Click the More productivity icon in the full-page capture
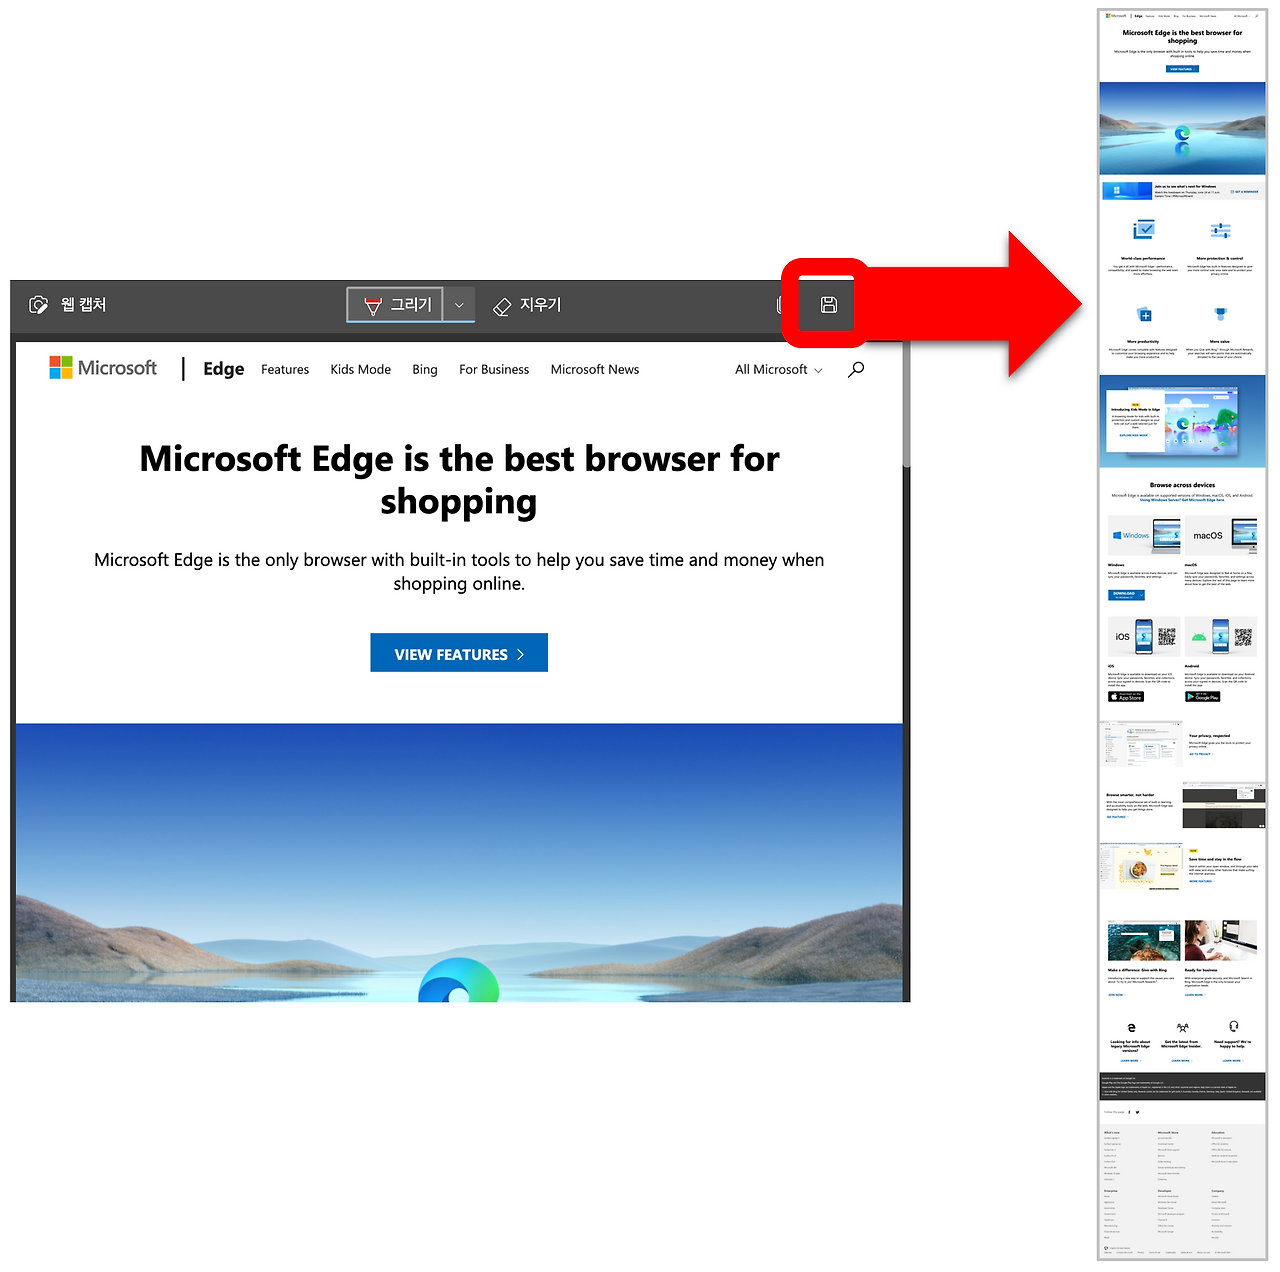The width and height of the screenshot is (1280, 1272). point(1146,315)
